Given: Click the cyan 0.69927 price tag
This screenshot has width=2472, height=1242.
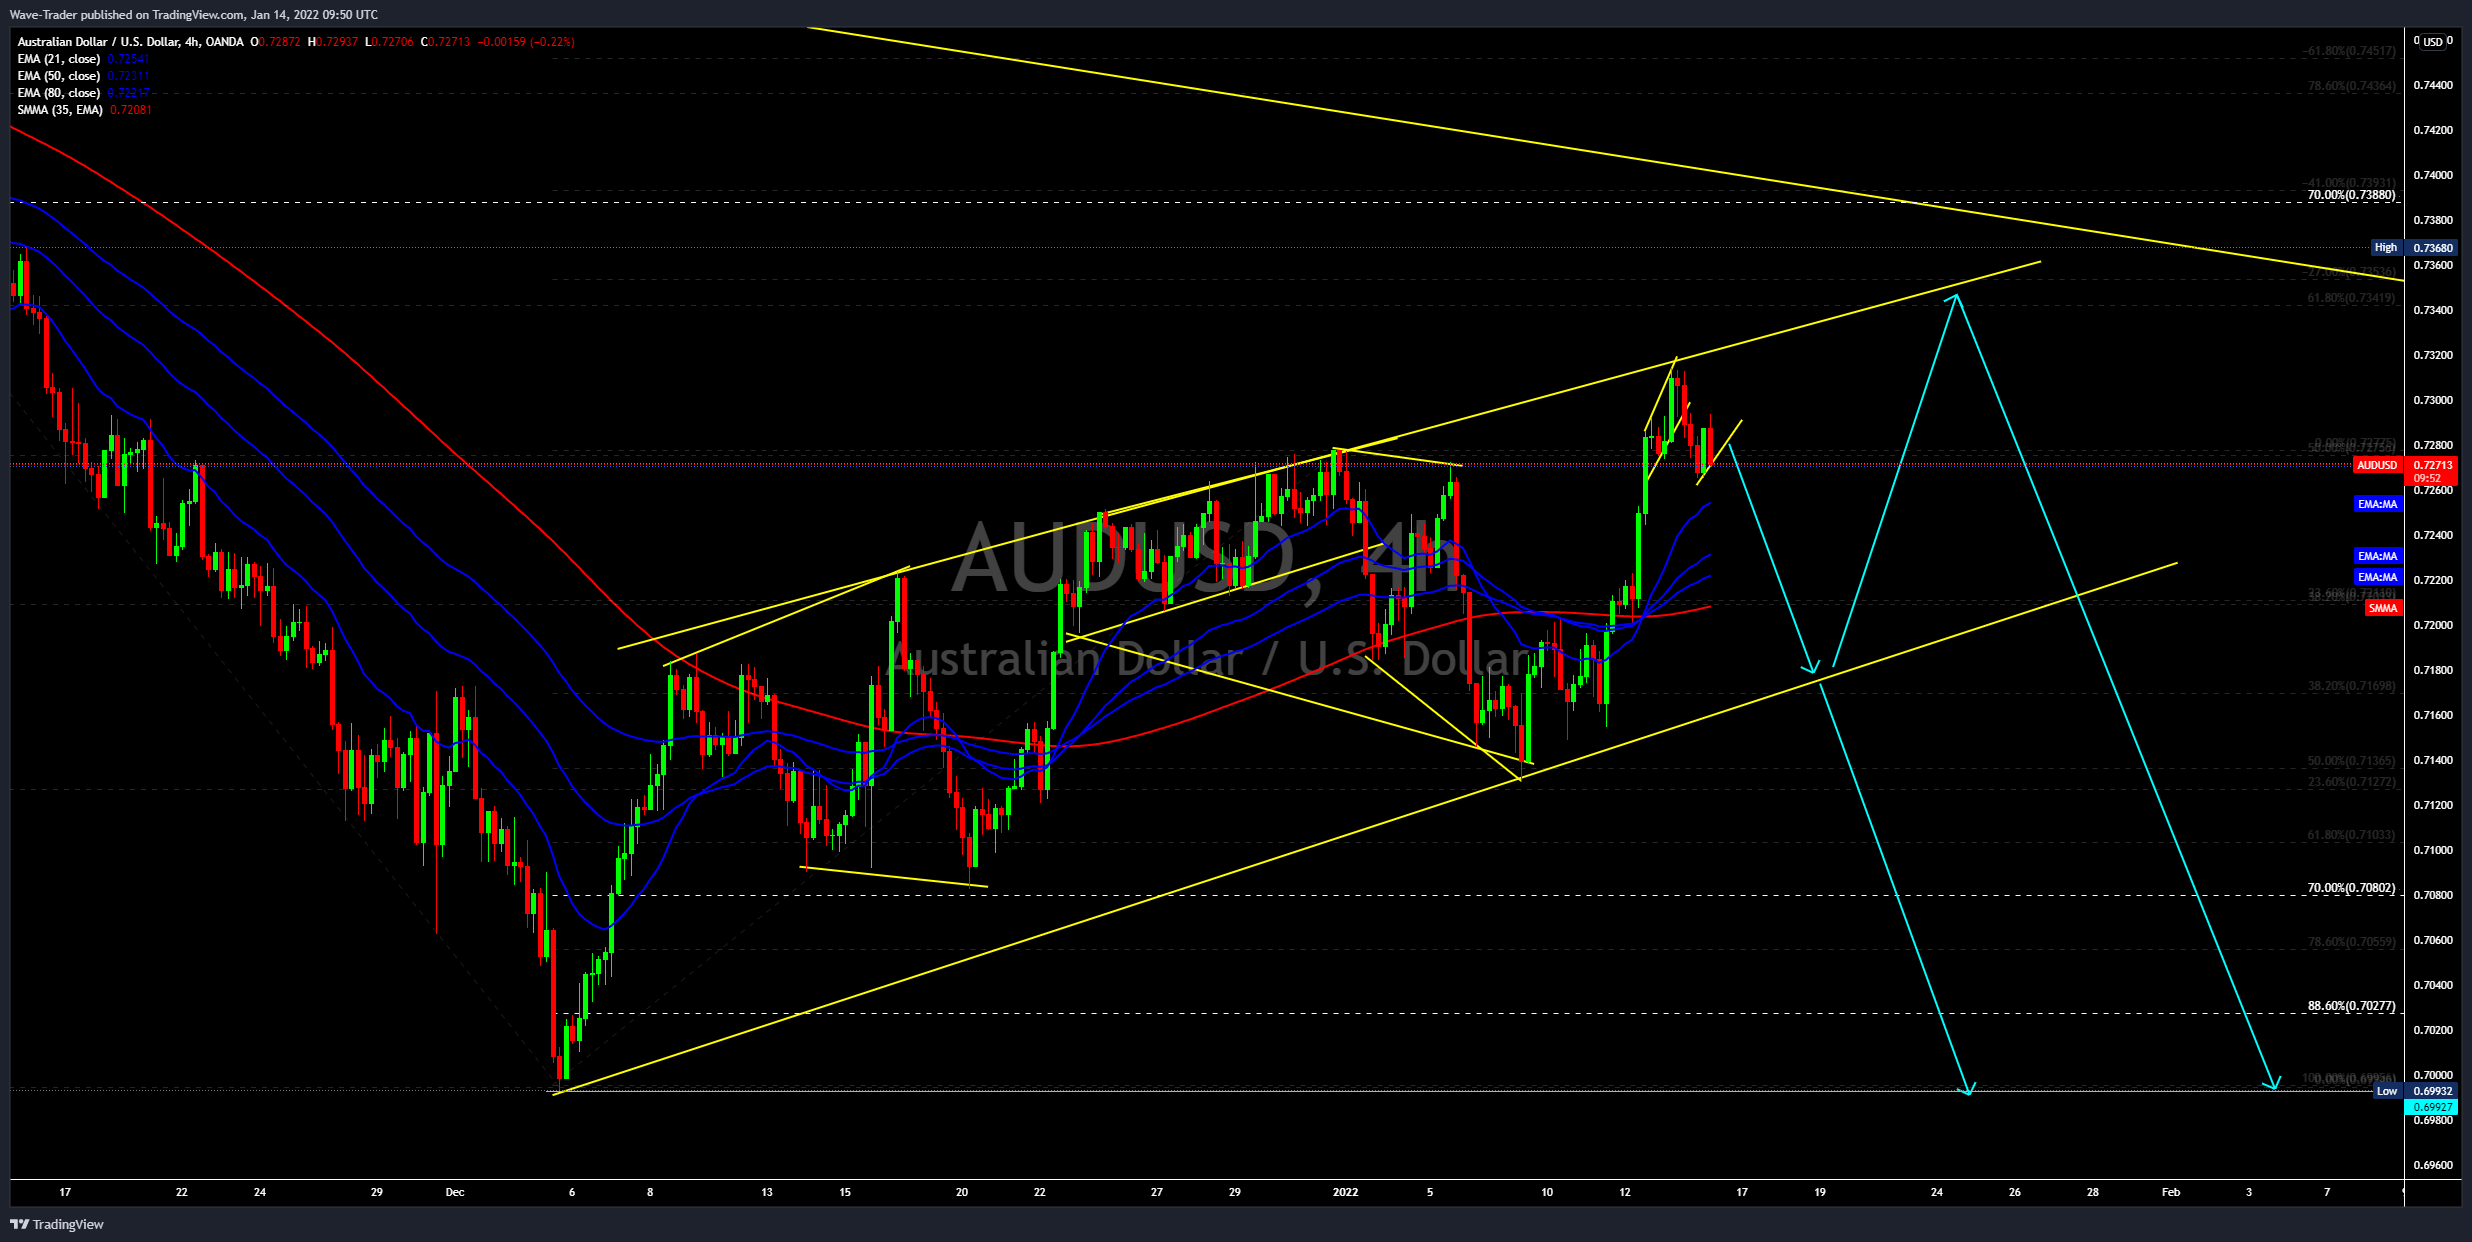Looking at the screenshot, I should tap(2430, 1107).
